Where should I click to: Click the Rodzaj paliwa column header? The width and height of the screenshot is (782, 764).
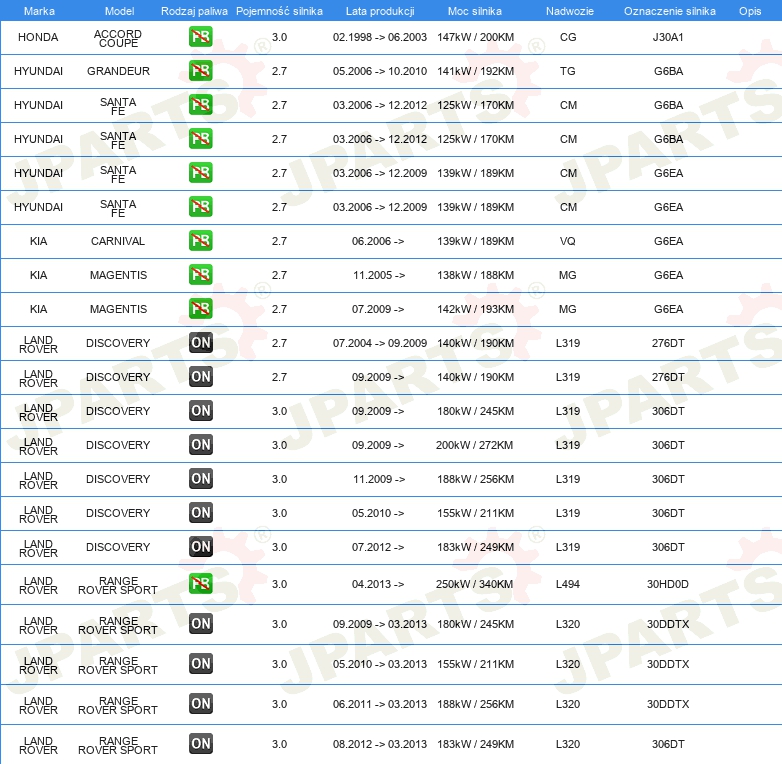click(x=194, y=11)
